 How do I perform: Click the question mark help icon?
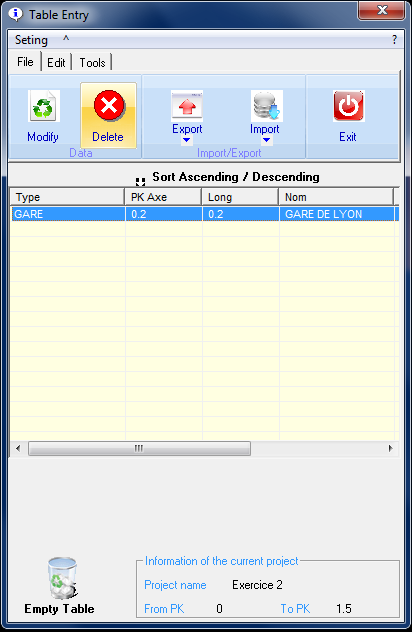coord(394,40)
